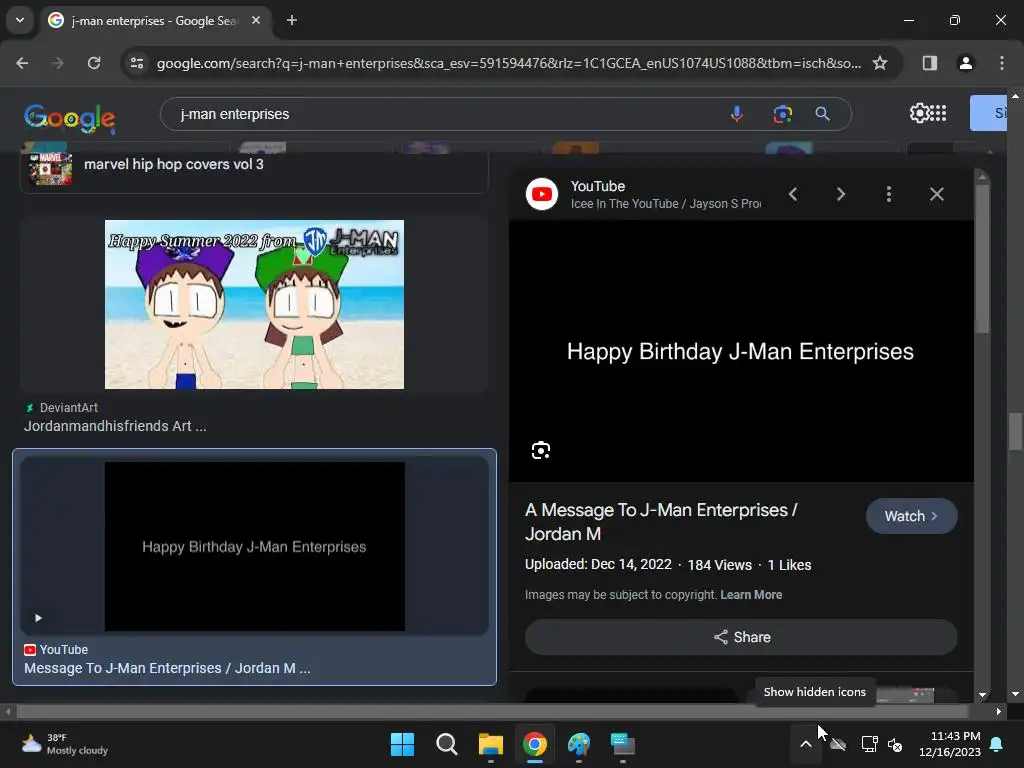Open the tab search dropdown arrow
This screenshot has width=1024, height=768.
(x=20, y=20)
